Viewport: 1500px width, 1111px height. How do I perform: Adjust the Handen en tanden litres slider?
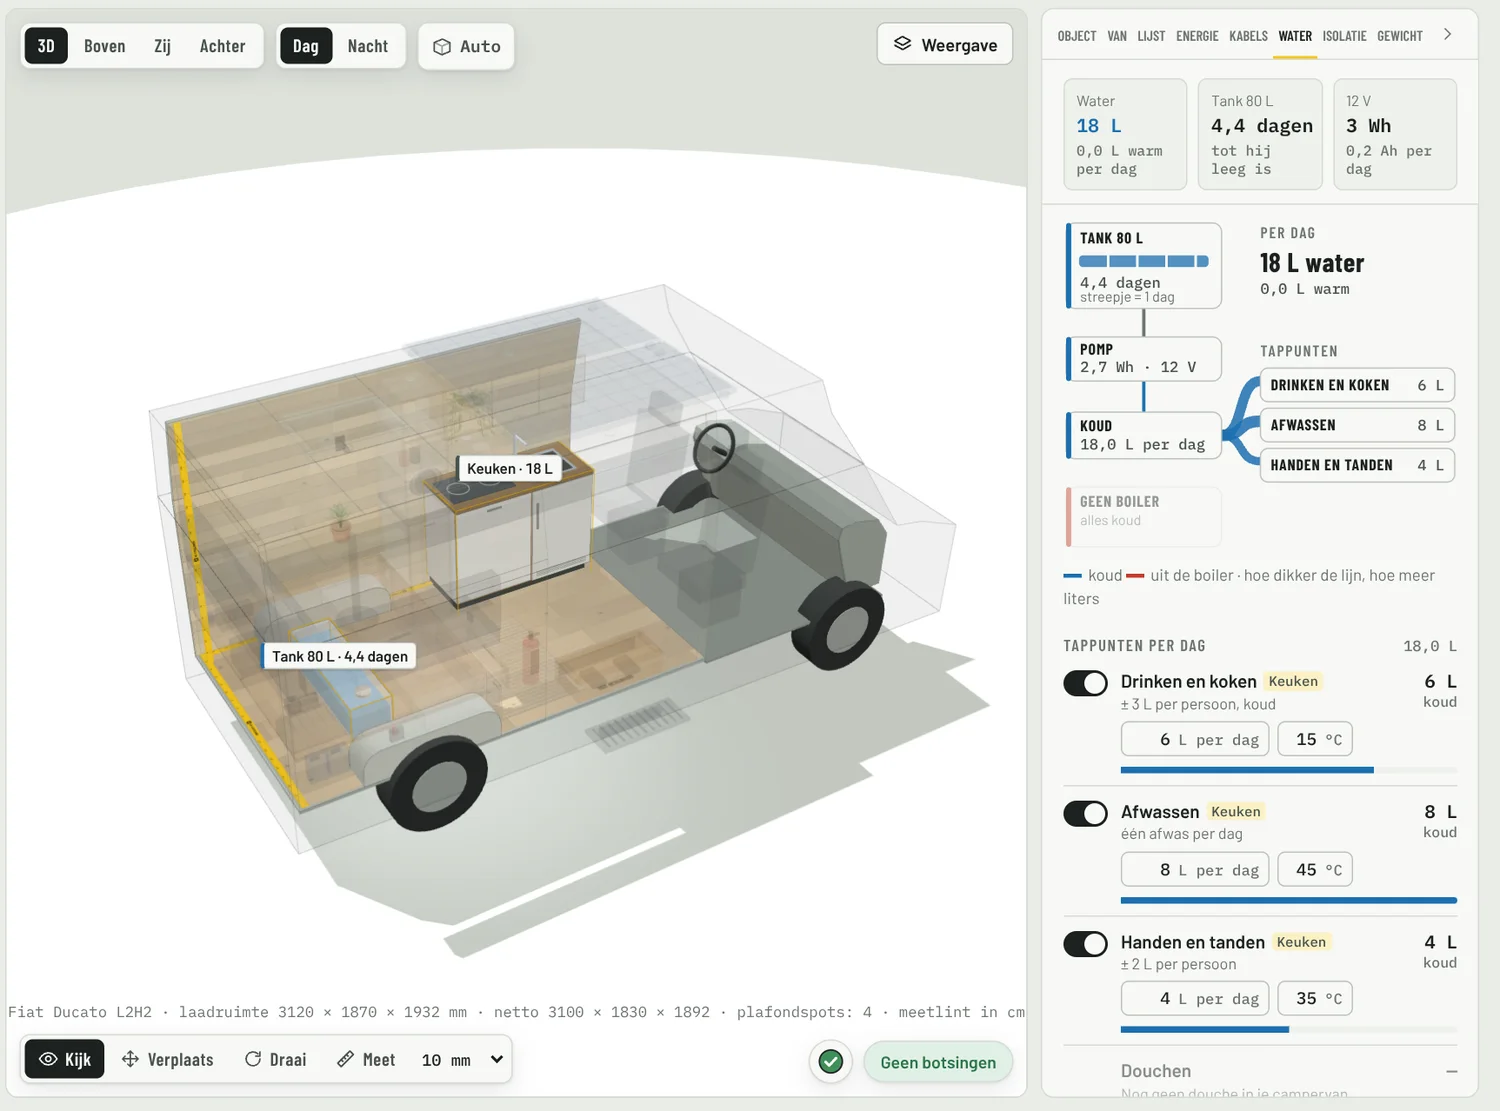1289,1029
